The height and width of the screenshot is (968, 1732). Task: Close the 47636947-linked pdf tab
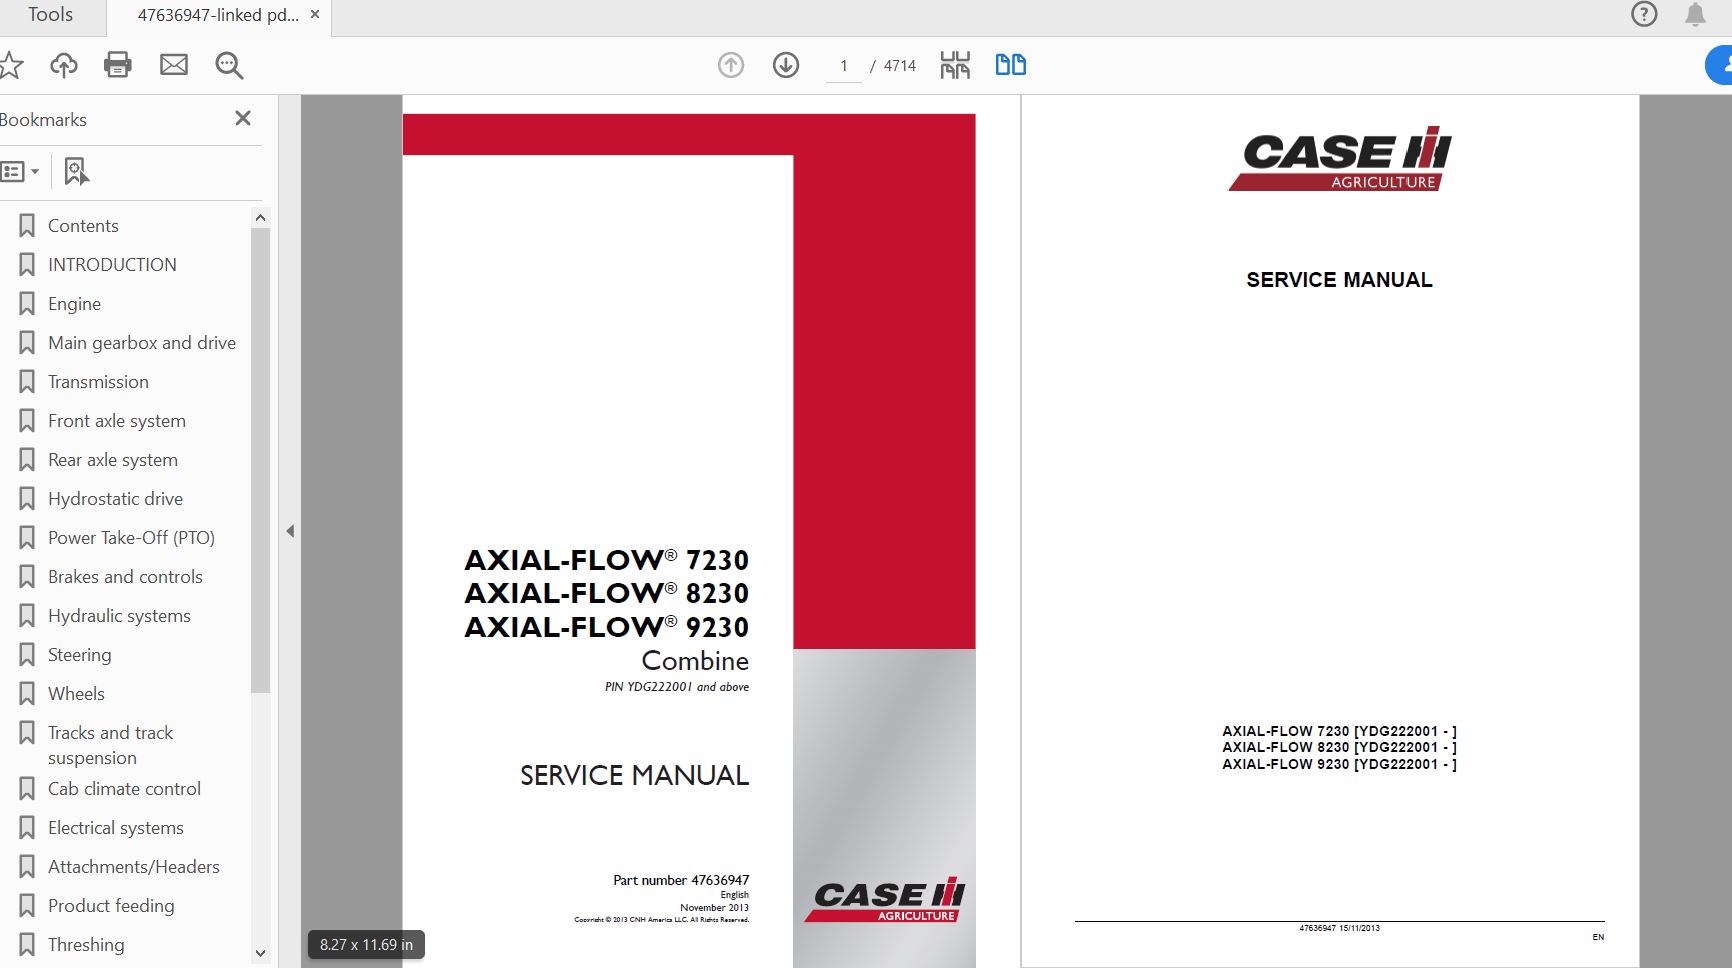(x=315, y=15)
